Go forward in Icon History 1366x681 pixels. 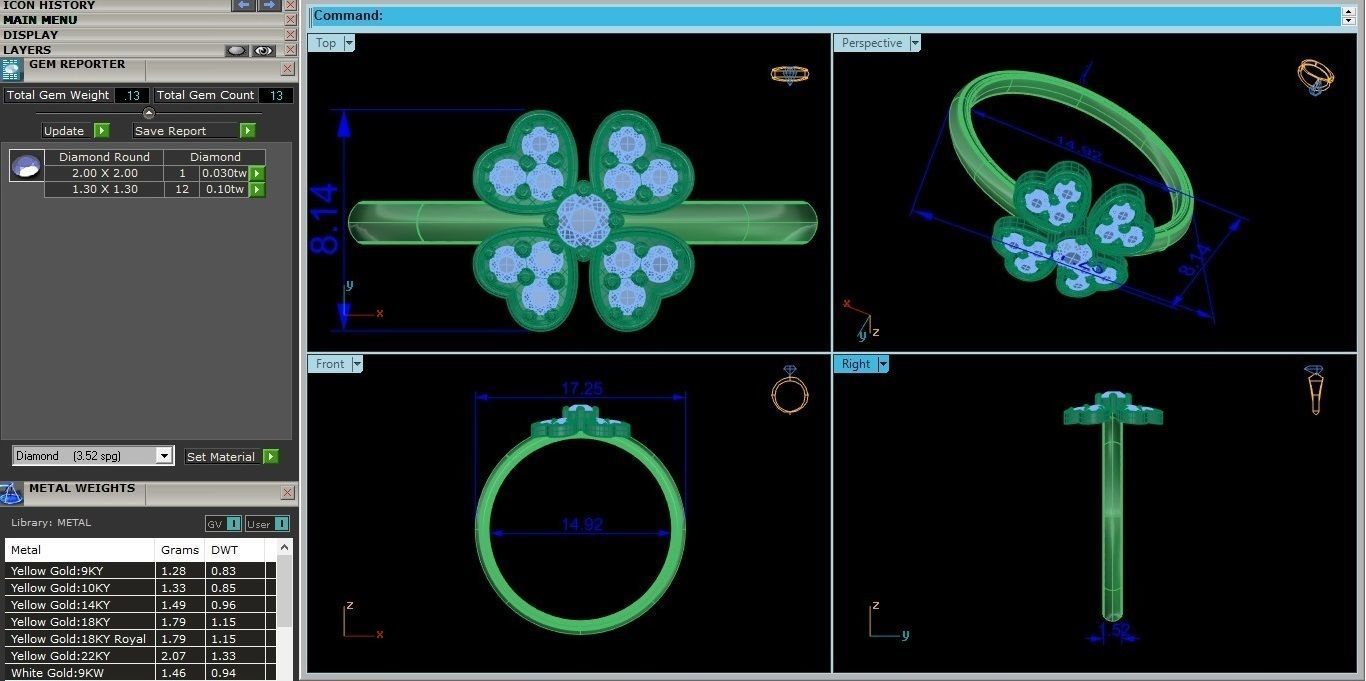point(269,5)
